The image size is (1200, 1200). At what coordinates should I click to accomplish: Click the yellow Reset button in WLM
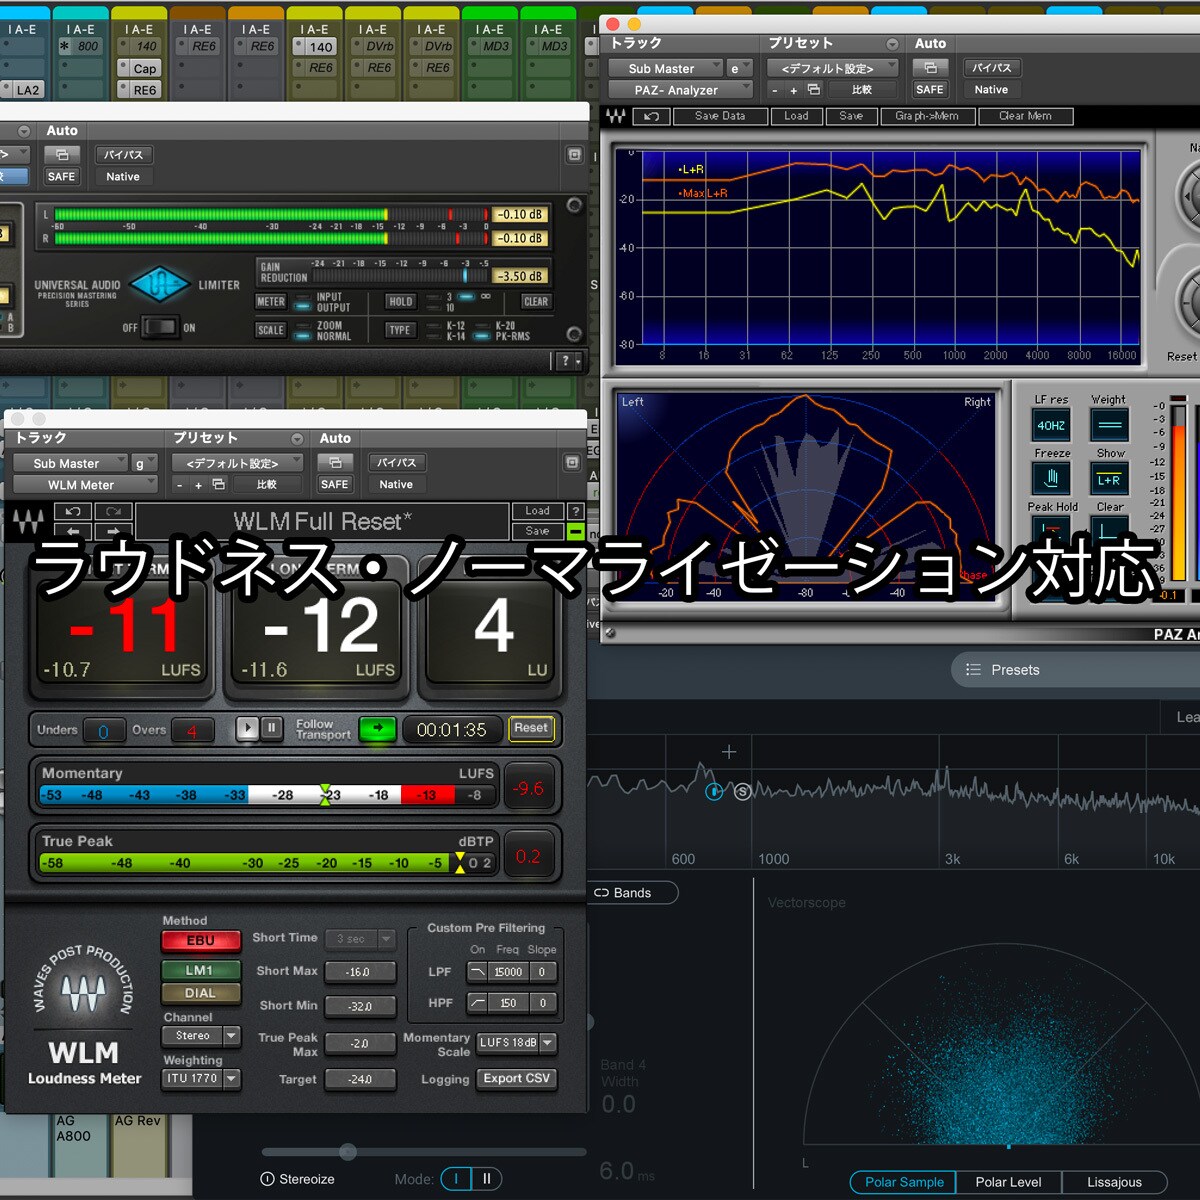(531, 728)
